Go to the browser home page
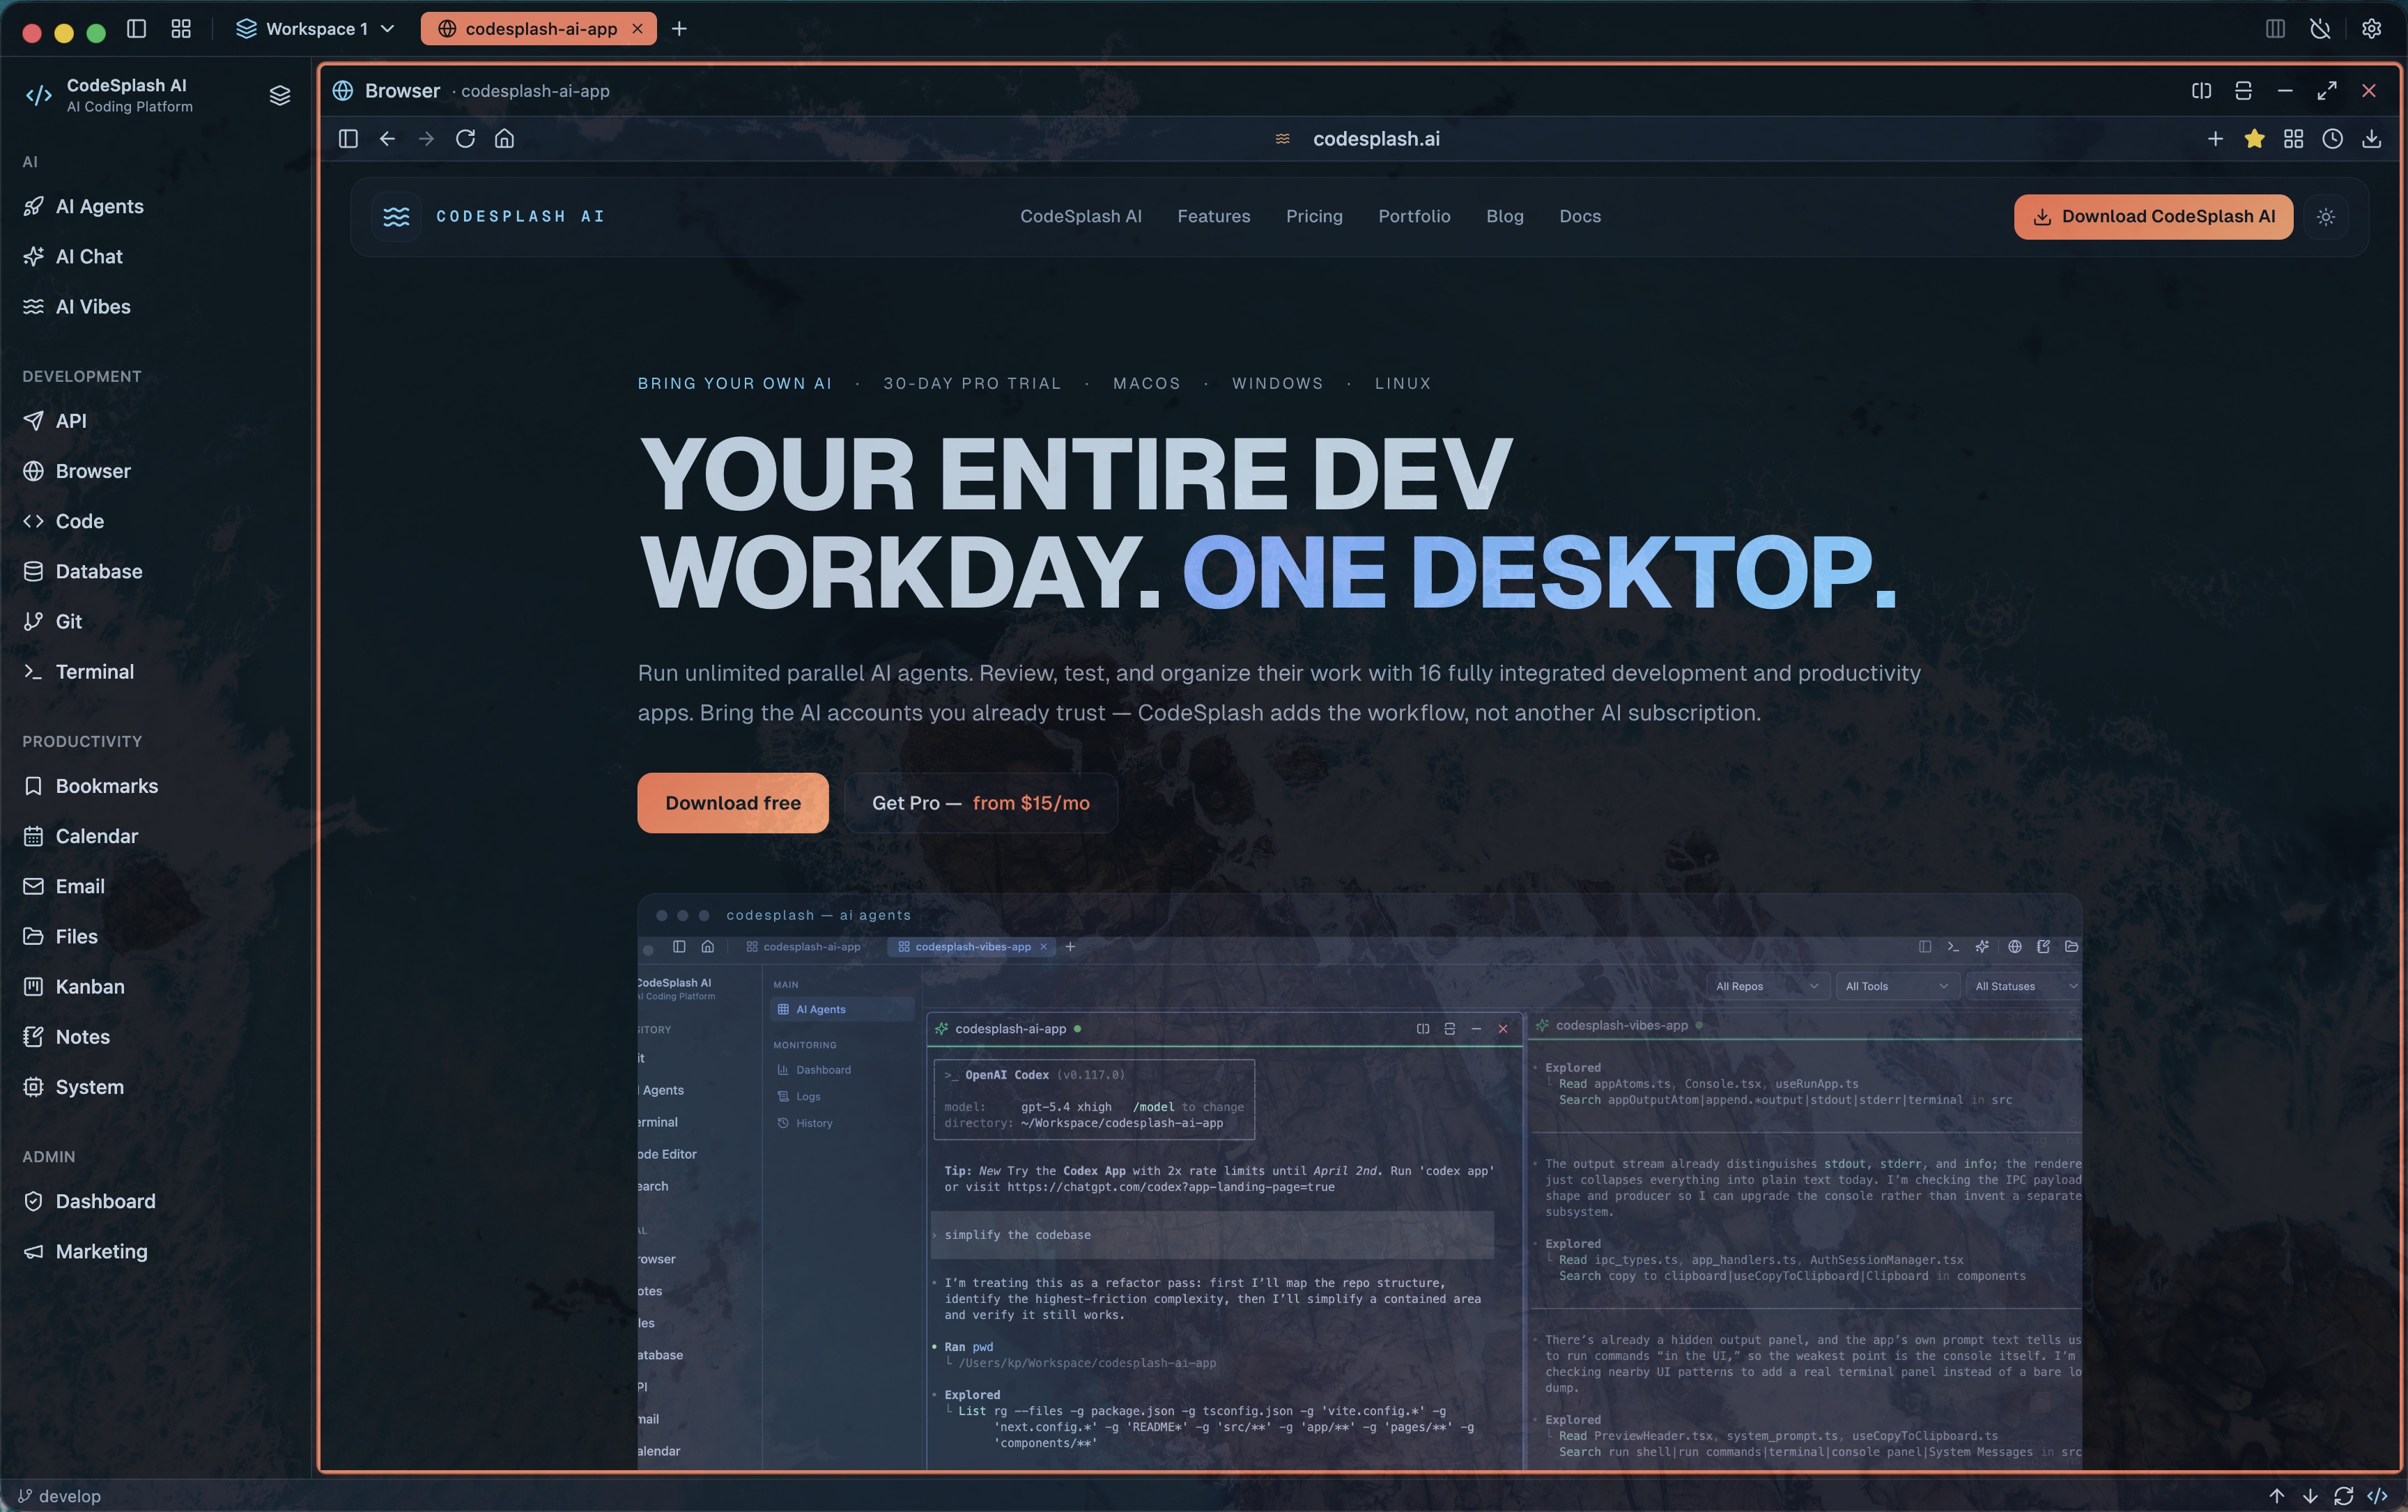 point(504,139)
